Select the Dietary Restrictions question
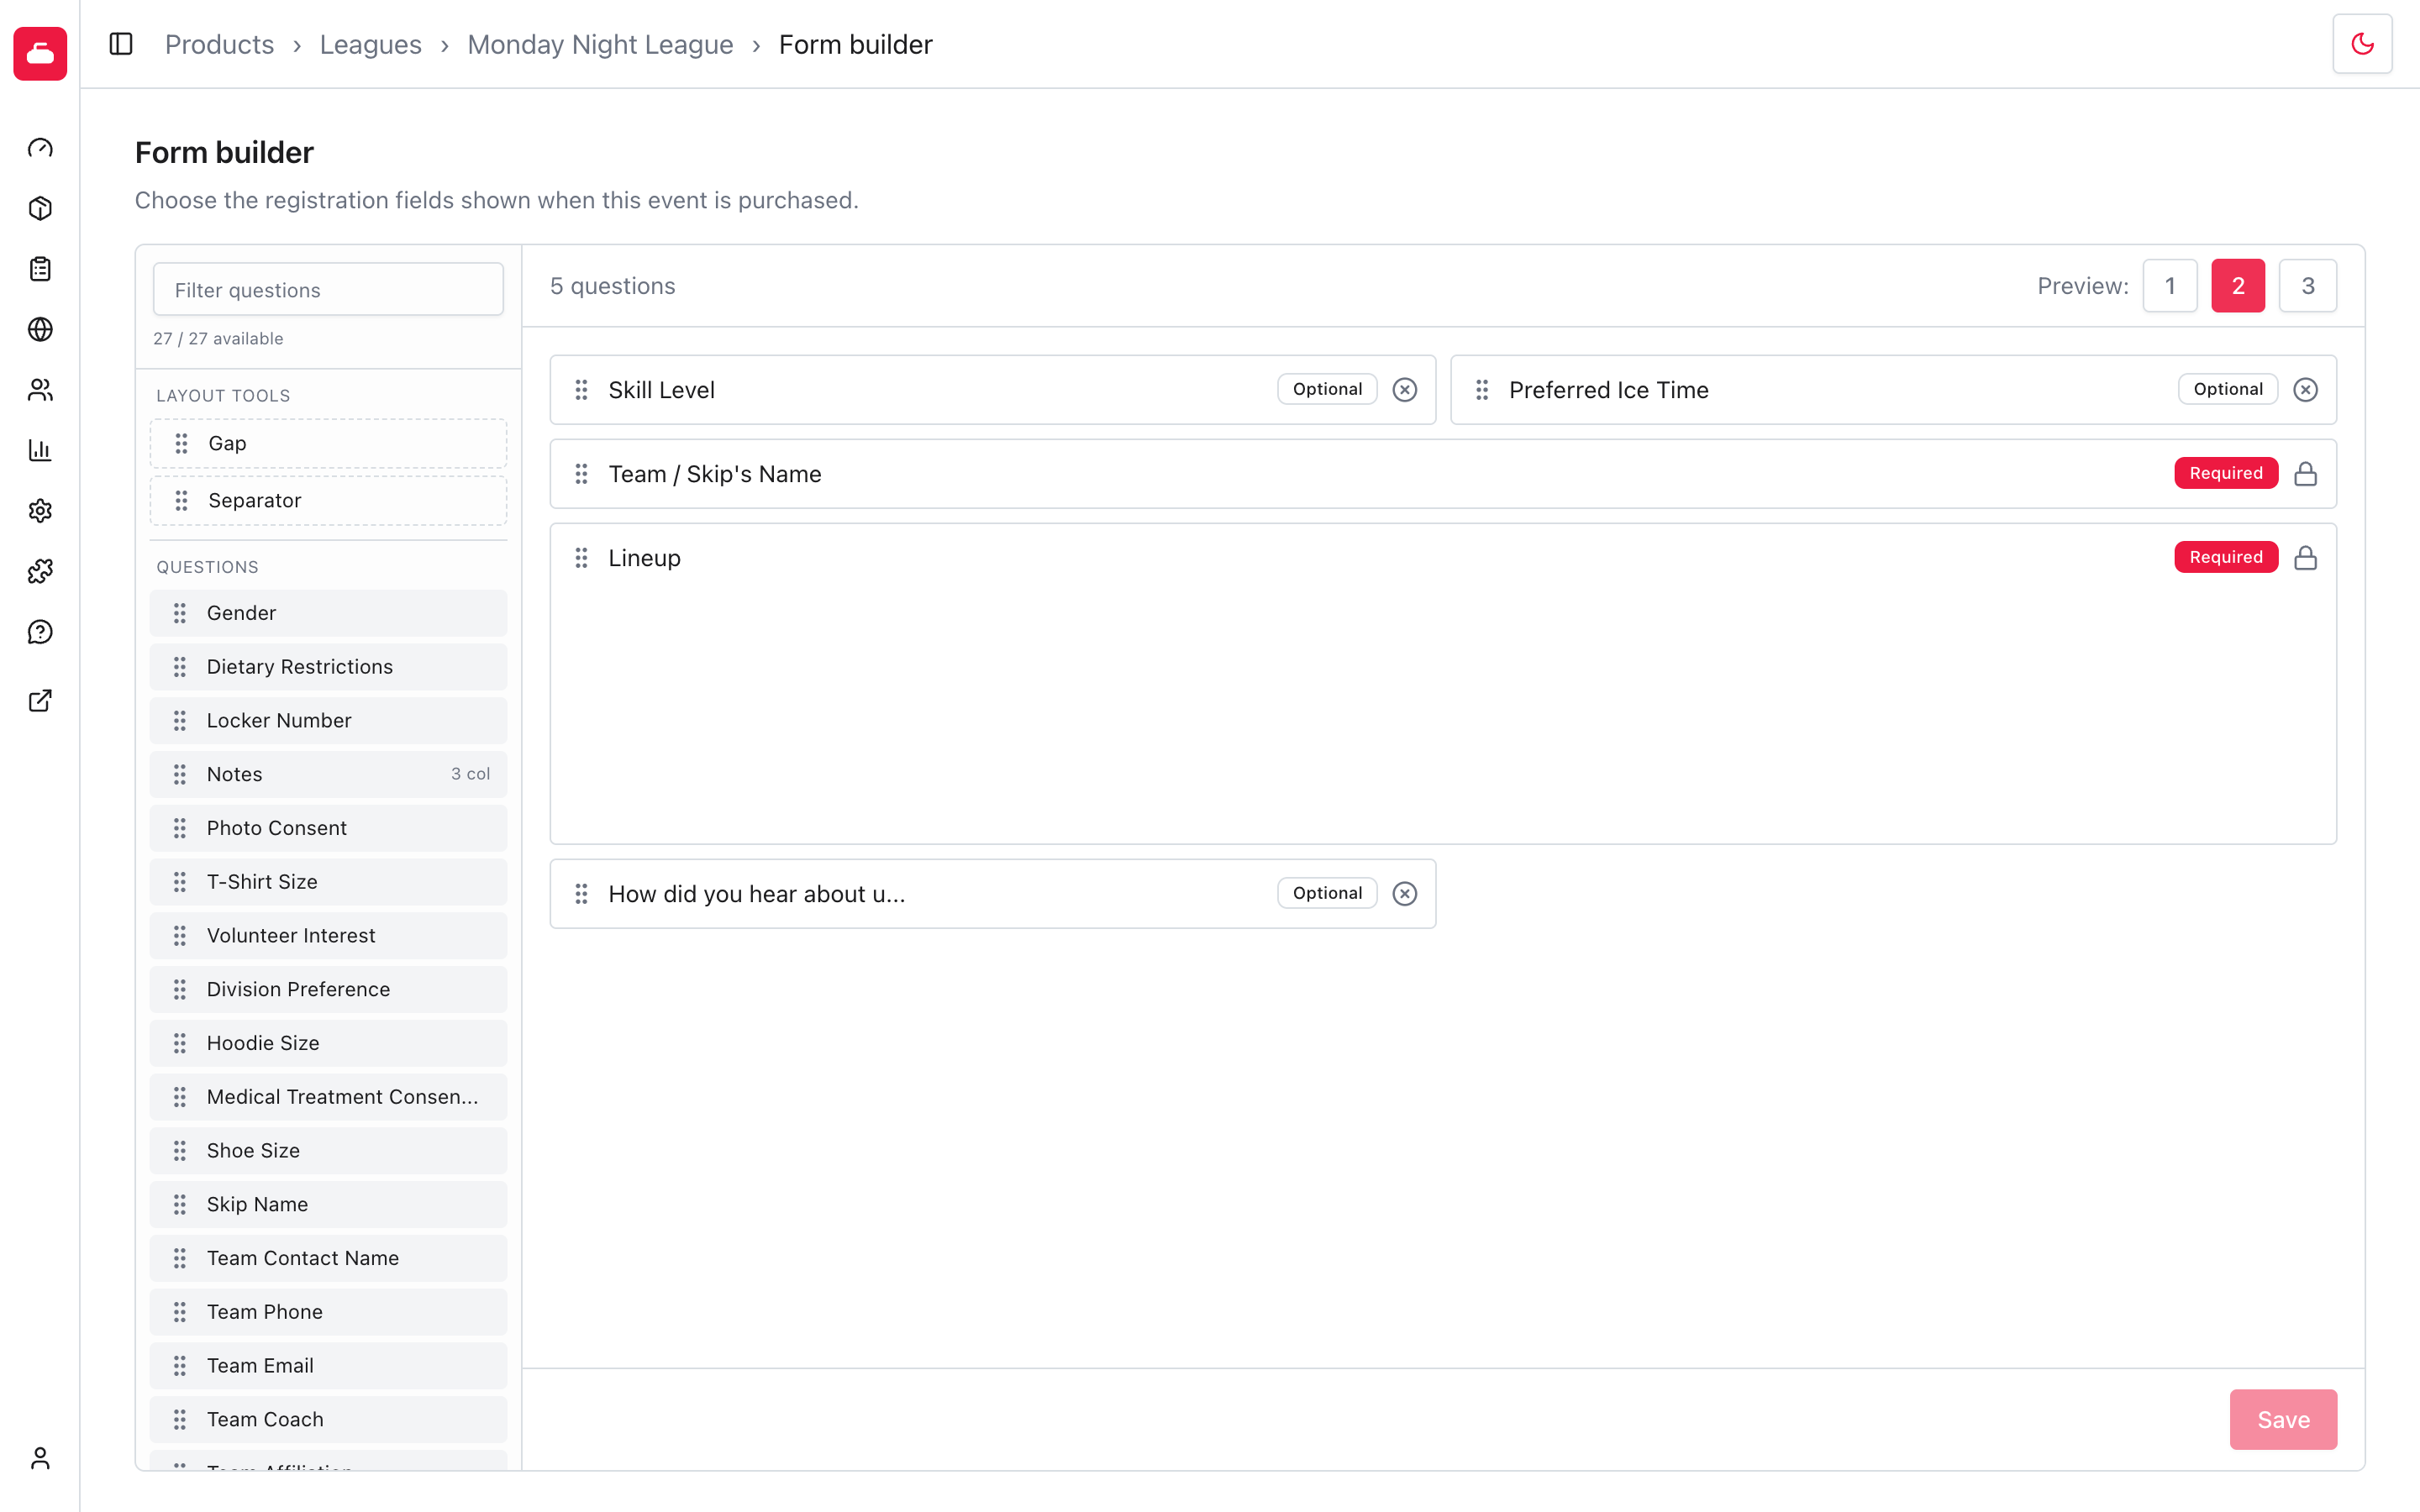The height and width of the screenshot is (1512, 2420). [328, 667]
